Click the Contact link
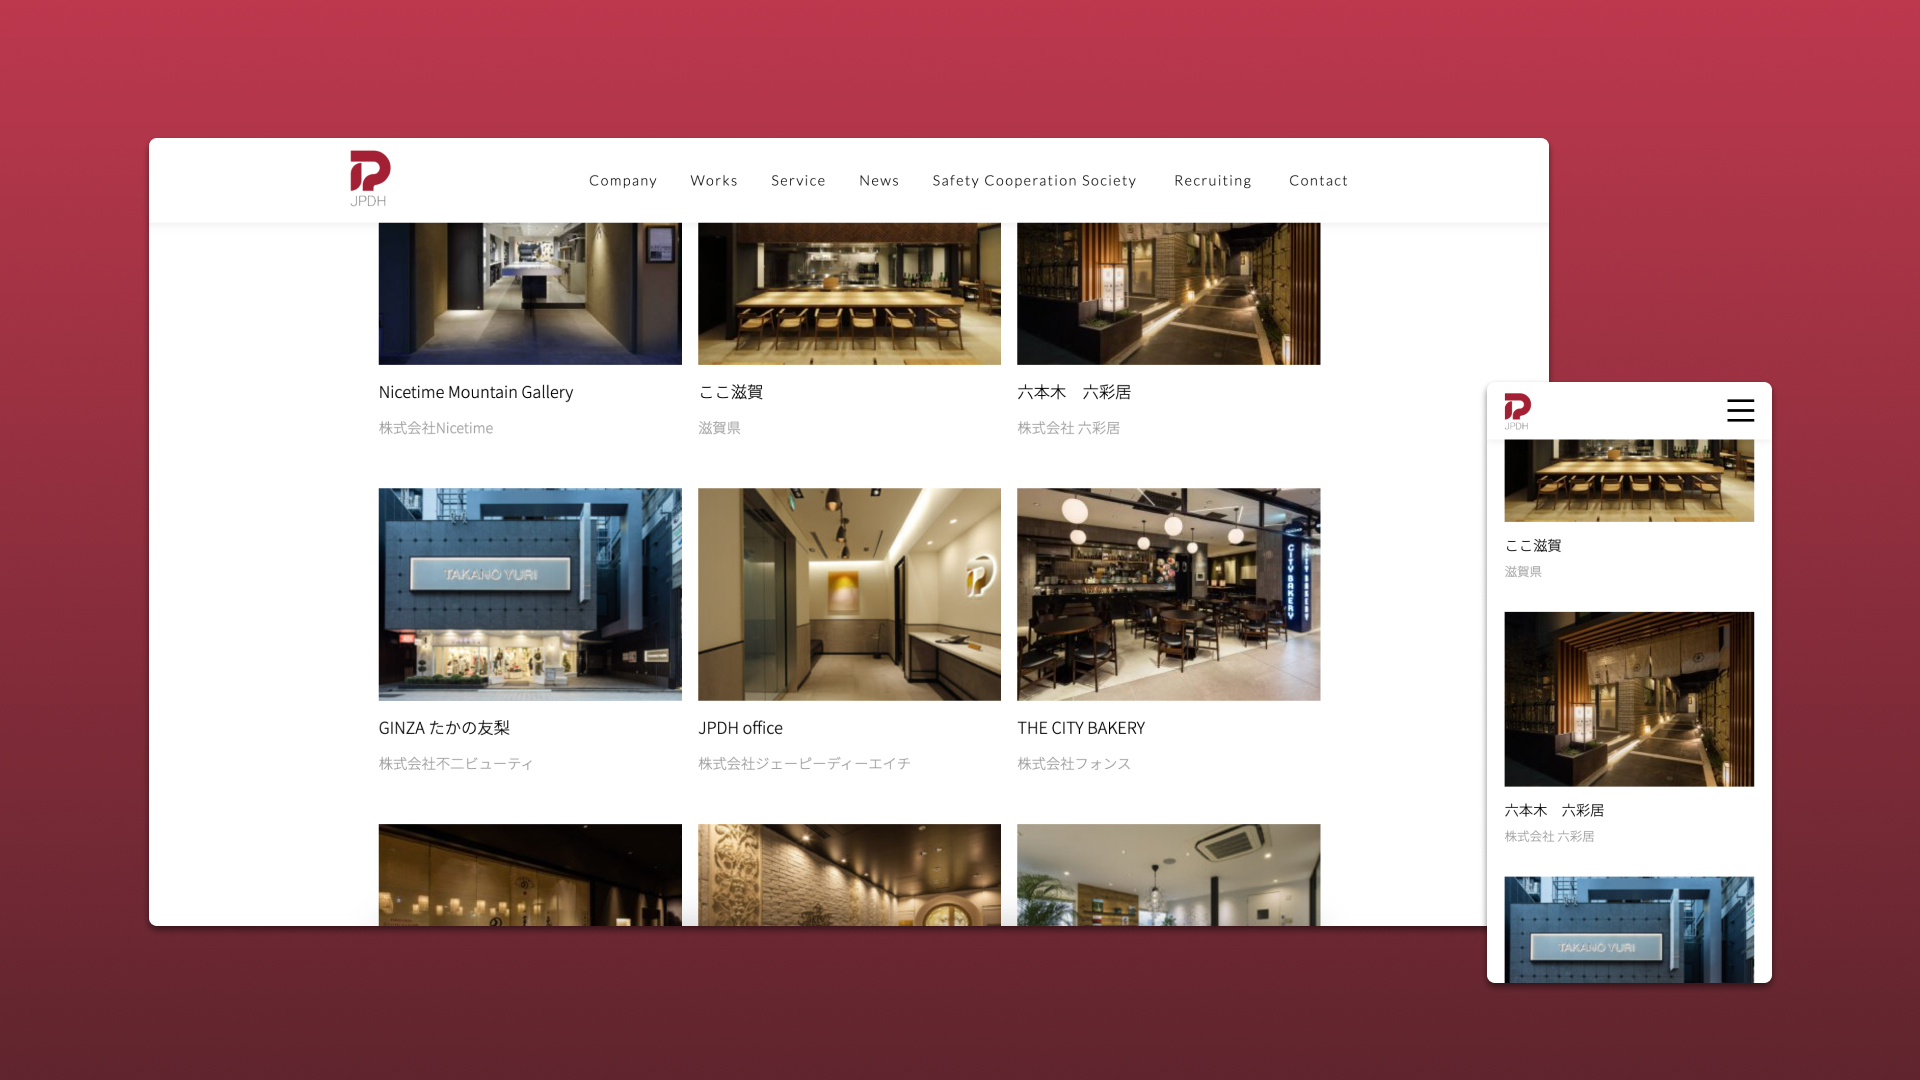1920x1080 pixels. [1318, 181]
